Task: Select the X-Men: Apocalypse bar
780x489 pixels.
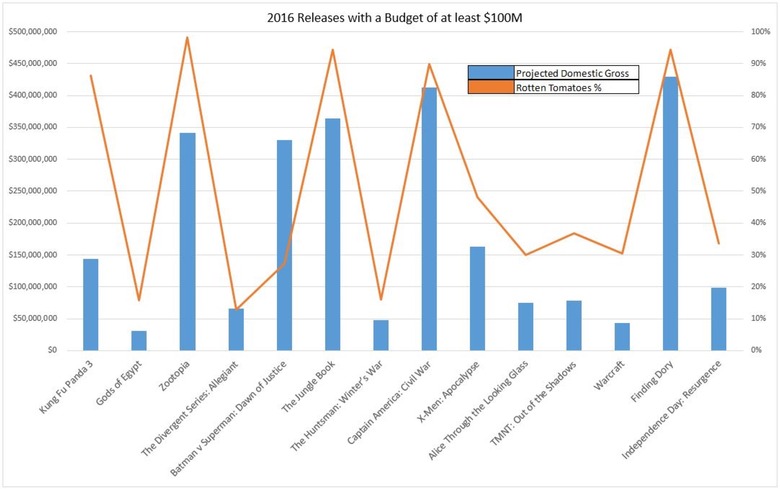Action: point(477,298)
